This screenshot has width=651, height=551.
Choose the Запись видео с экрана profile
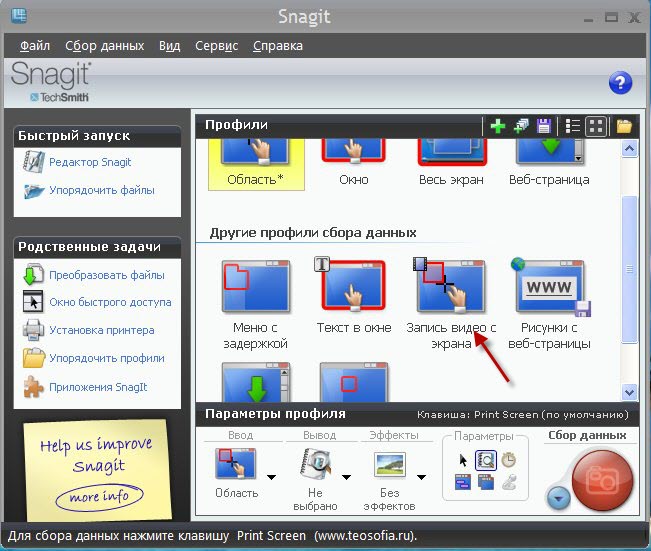[x=451, y=305]
